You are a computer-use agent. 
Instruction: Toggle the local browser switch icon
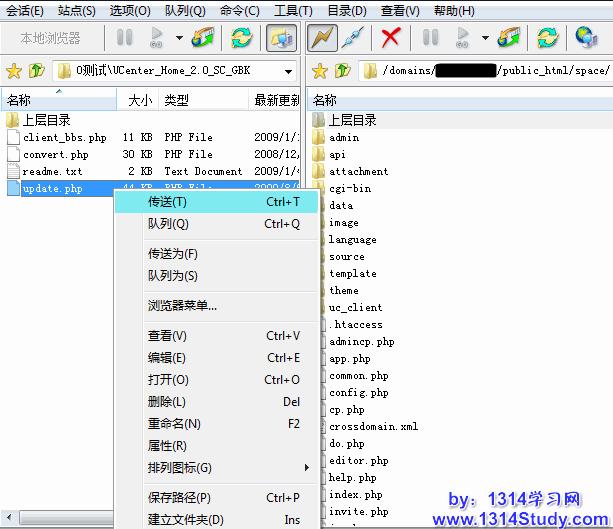(281, 39)
